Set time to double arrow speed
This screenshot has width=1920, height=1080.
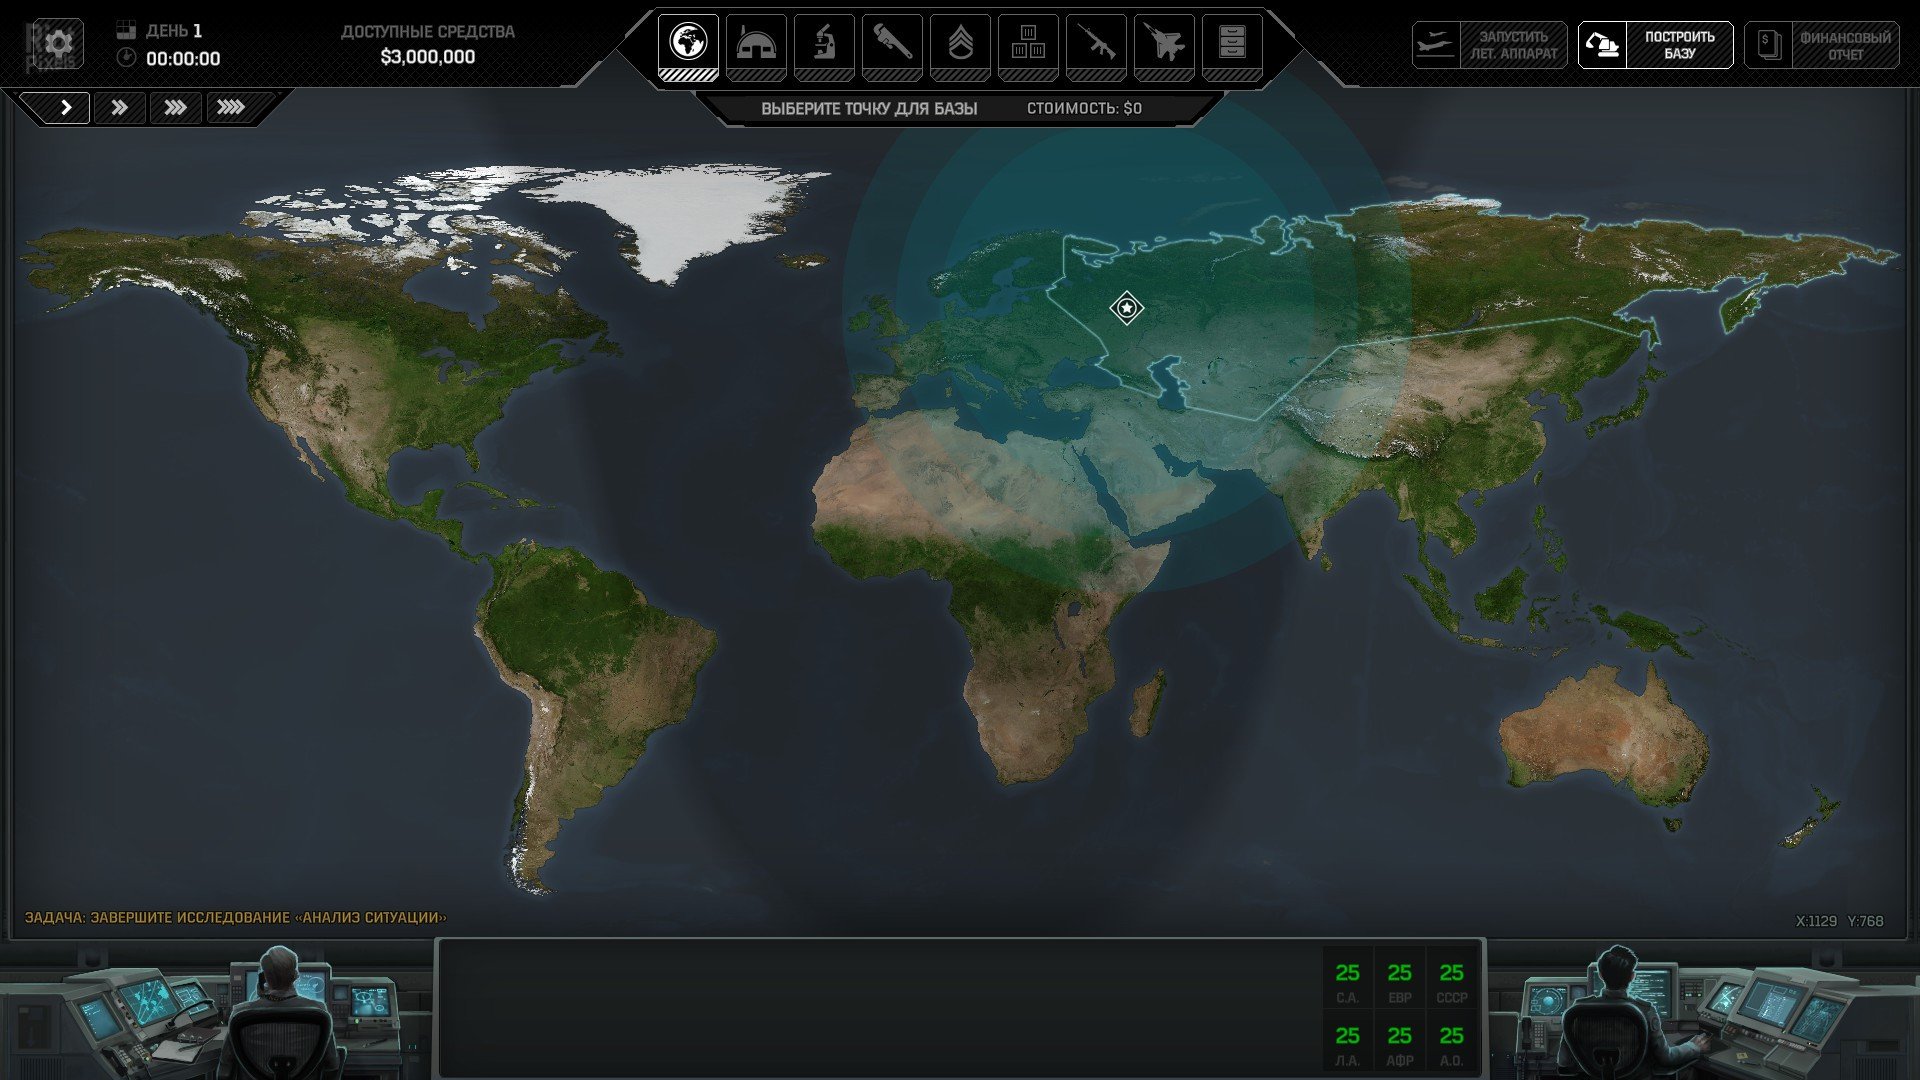(x=120, y=107)
